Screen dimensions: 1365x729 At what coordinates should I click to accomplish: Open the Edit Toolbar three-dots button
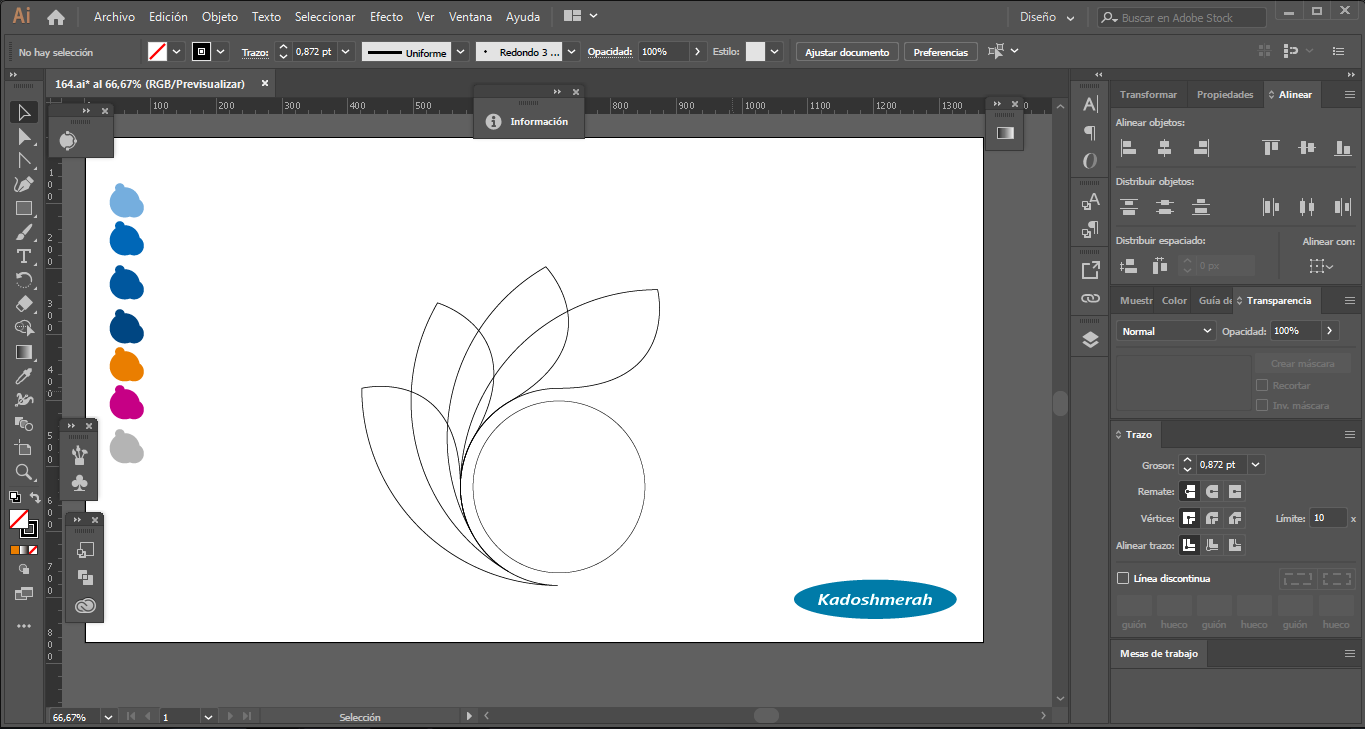click(x=25, y=626)
